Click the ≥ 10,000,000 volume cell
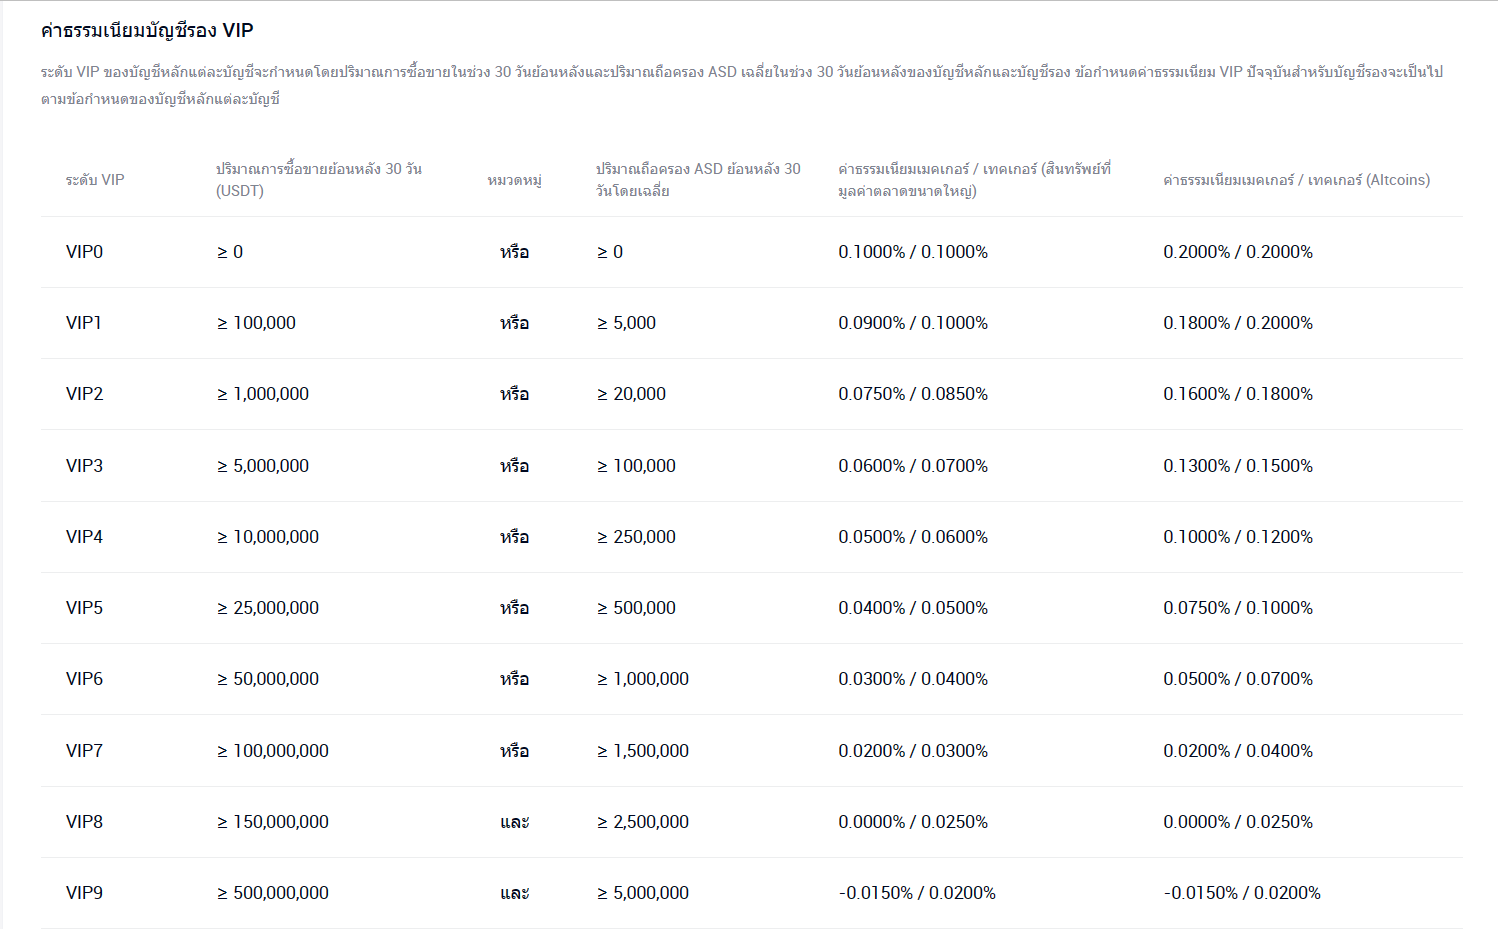The image size is (1498, 929). pos(268,537)
